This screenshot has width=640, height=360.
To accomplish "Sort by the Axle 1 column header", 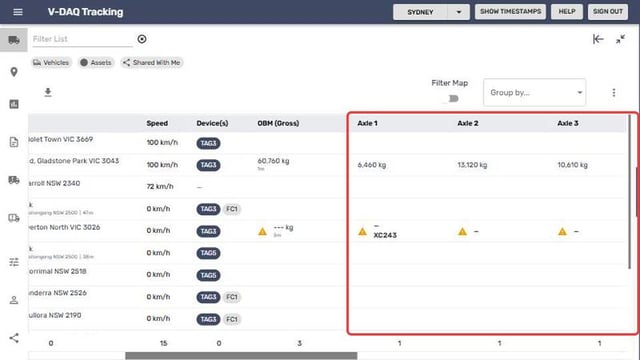I will 367,123.
